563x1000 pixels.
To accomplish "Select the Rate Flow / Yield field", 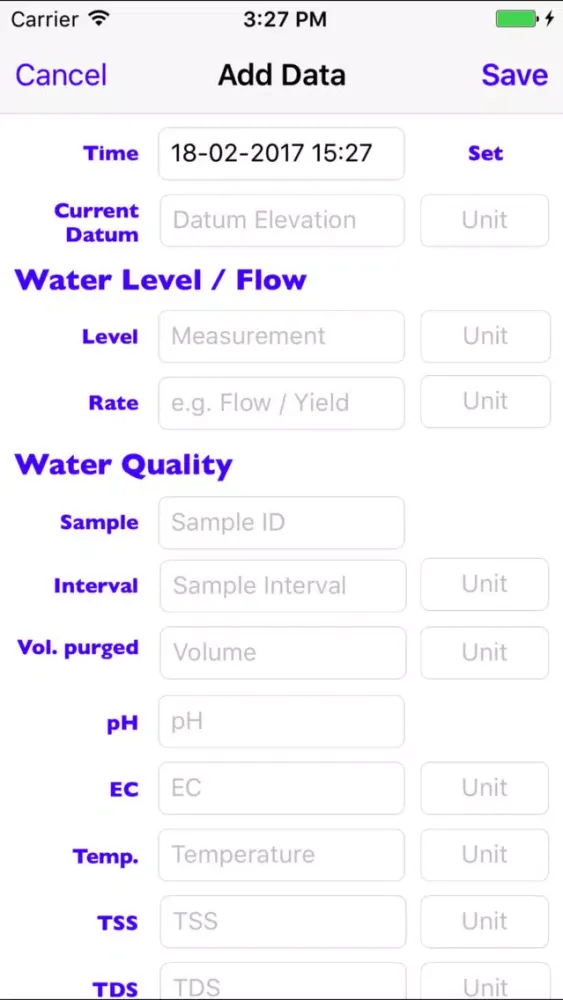I will click(x=281, y=403).
